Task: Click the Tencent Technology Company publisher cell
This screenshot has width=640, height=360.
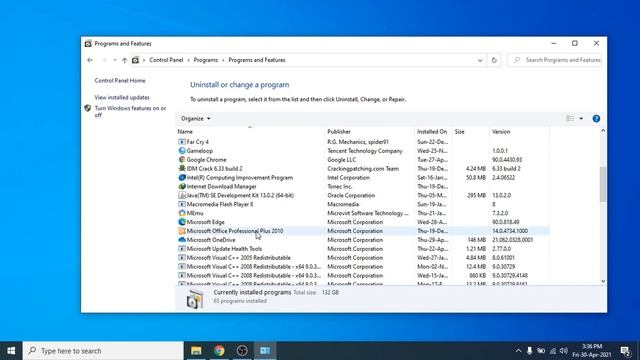Action: [365, 151]
